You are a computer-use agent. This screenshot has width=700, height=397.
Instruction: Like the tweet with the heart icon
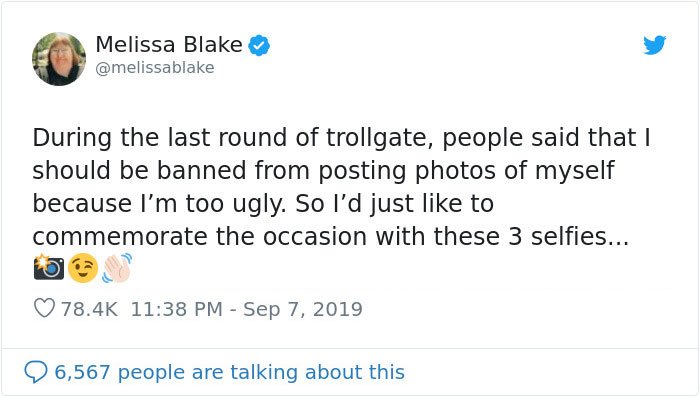point(44,308)
